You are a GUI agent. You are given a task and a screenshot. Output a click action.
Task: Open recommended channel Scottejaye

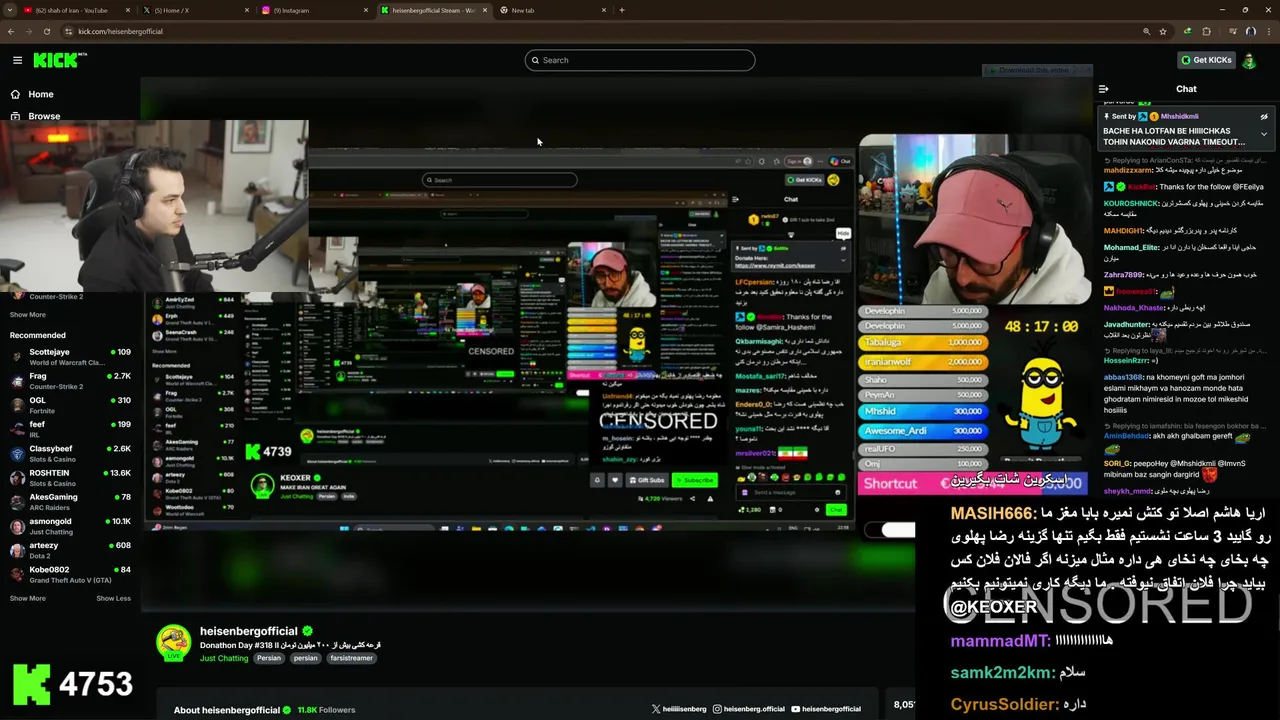click(x=70, y=357)
